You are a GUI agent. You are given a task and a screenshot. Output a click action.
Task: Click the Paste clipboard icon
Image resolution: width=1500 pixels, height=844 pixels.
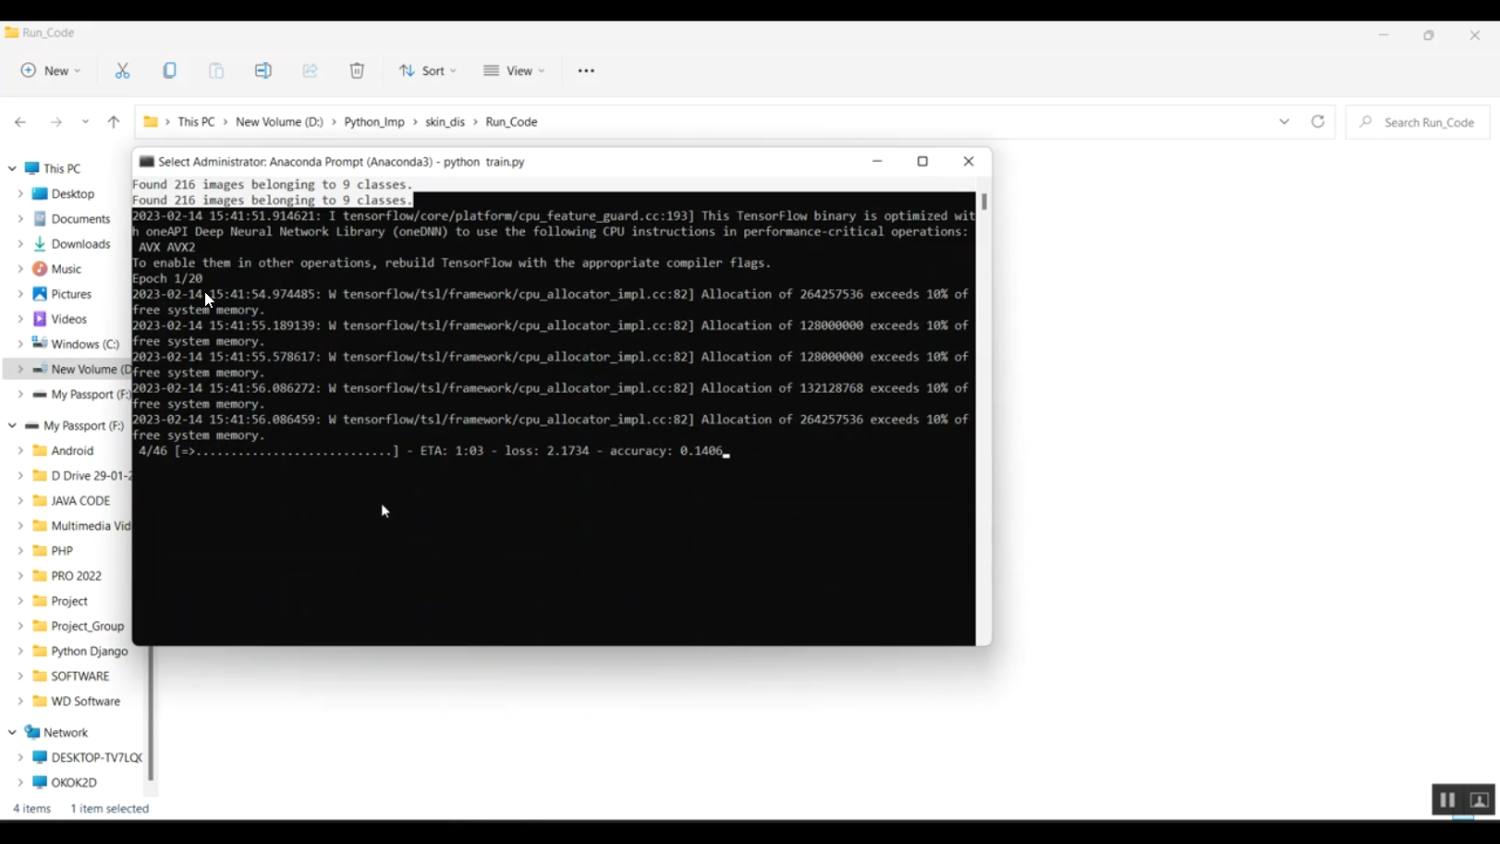click(x=216, y=71)
